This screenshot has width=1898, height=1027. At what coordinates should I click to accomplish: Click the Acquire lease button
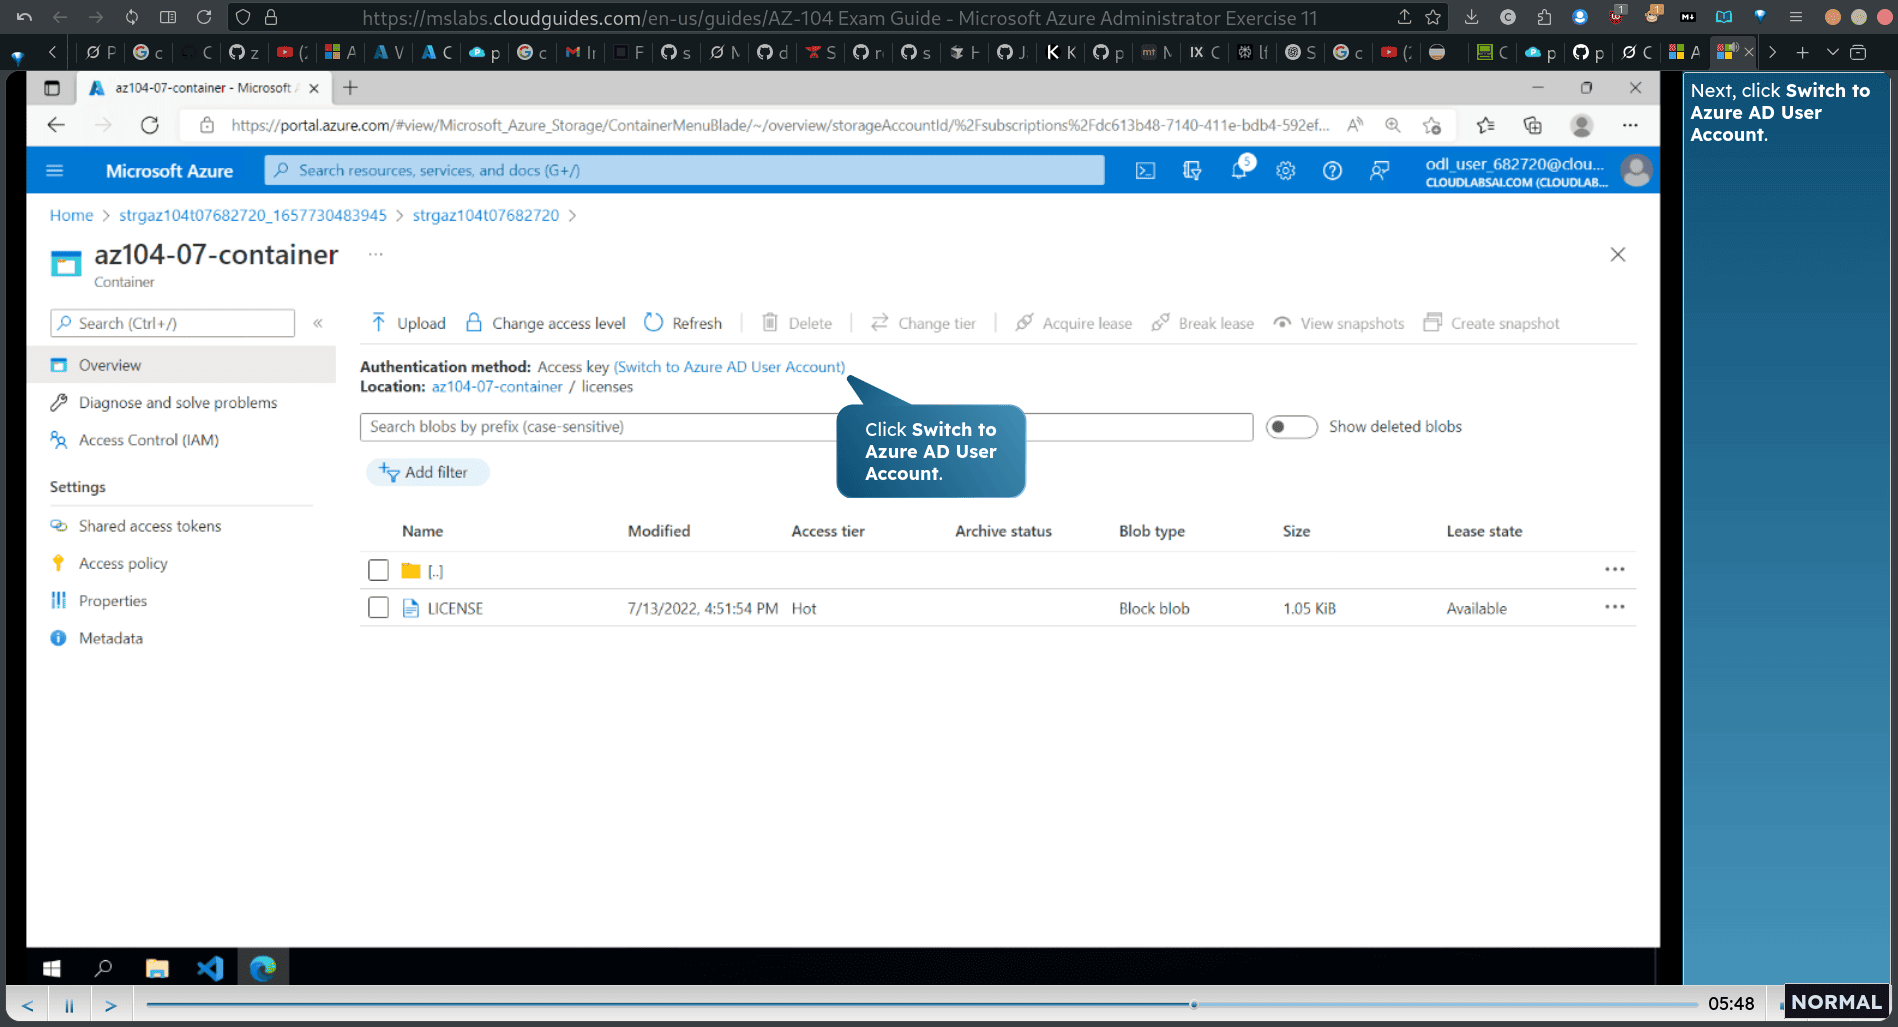tap(1074, 323)
